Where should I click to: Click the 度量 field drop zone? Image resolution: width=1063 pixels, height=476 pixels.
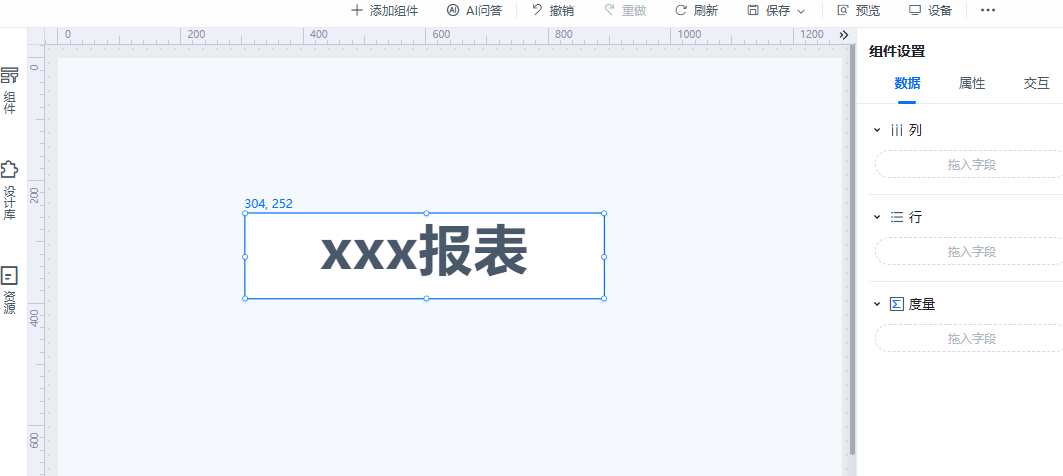tap(969, 338)
